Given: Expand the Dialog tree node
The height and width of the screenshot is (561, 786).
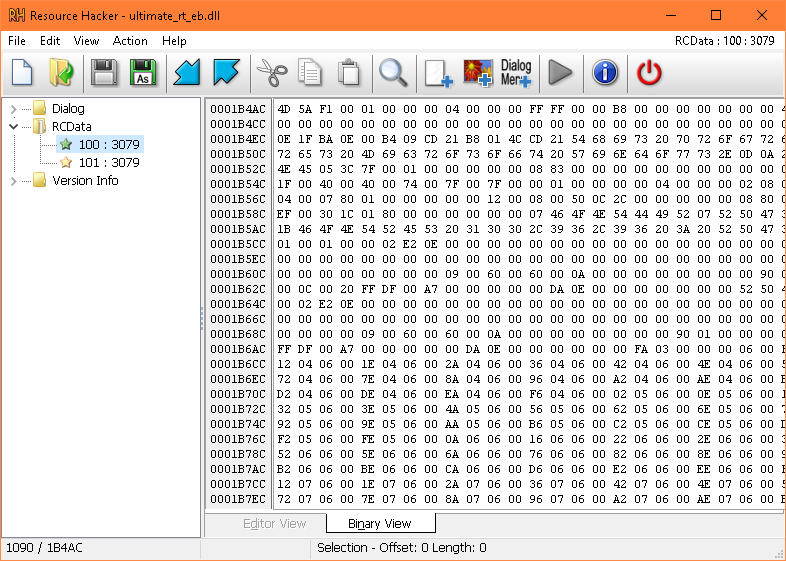Looking at the screenshot, I should coord(13,109).
